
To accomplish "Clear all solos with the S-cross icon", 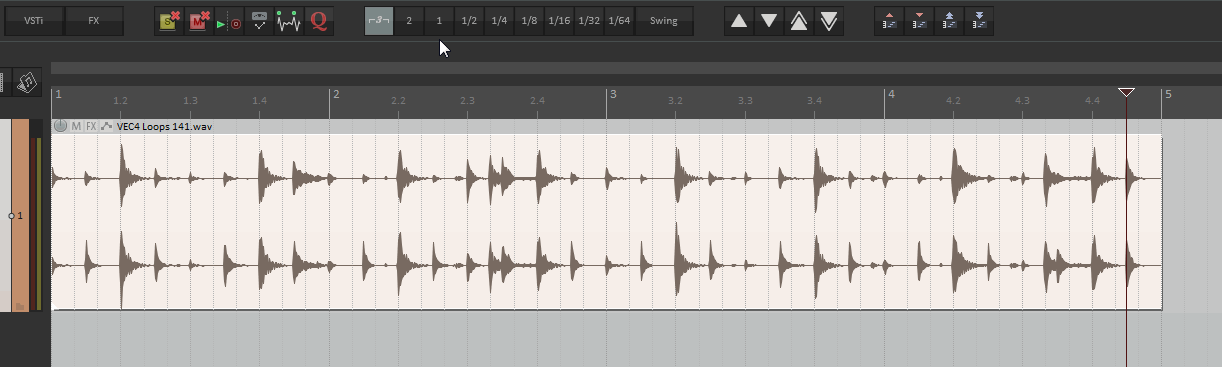I will [x=169, y=21].
